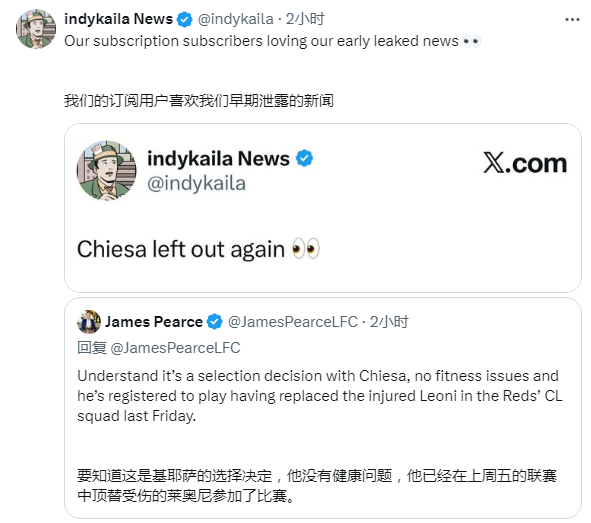Open James Pearce's 2小时 timestamp
The width and height of the screenshot is (591, 523).
coord(389,322)
